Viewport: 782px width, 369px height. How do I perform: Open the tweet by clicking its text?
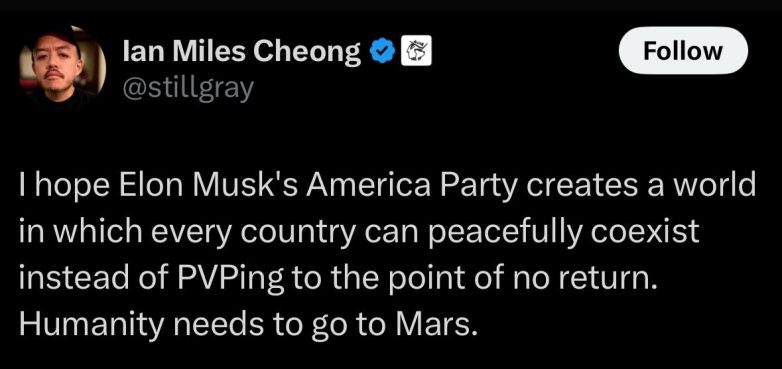point(387,254)
